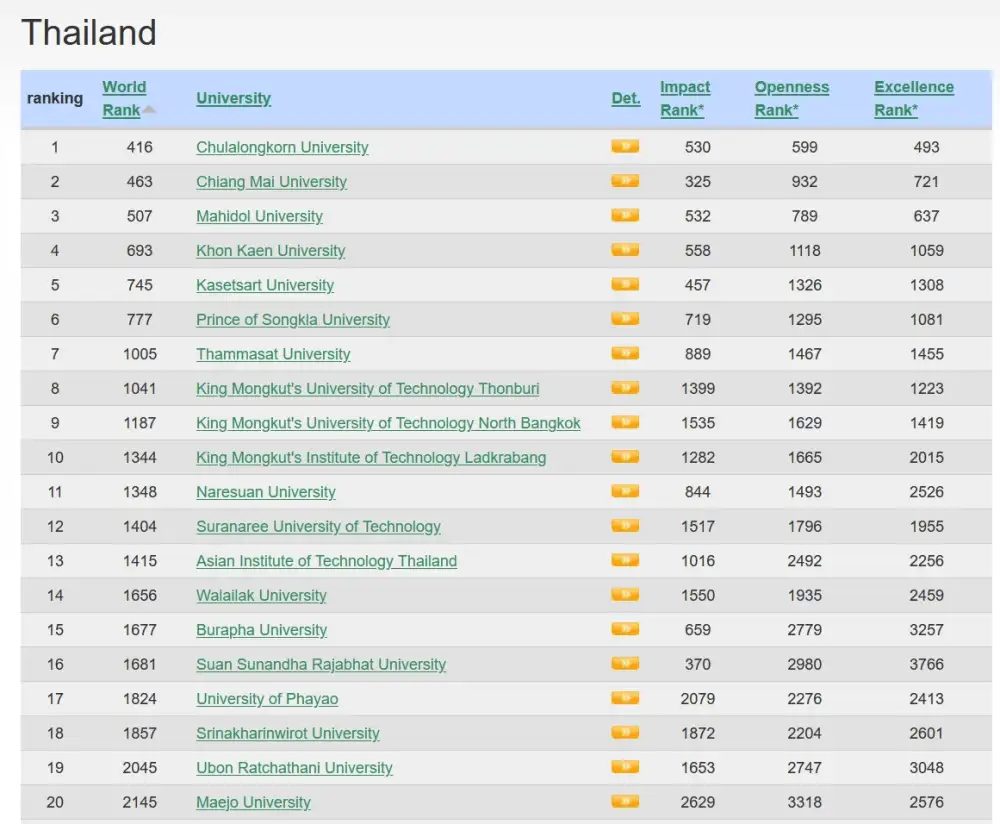Click details icon beside Thammasat University
1000x824 pixels.
[625, 354]
